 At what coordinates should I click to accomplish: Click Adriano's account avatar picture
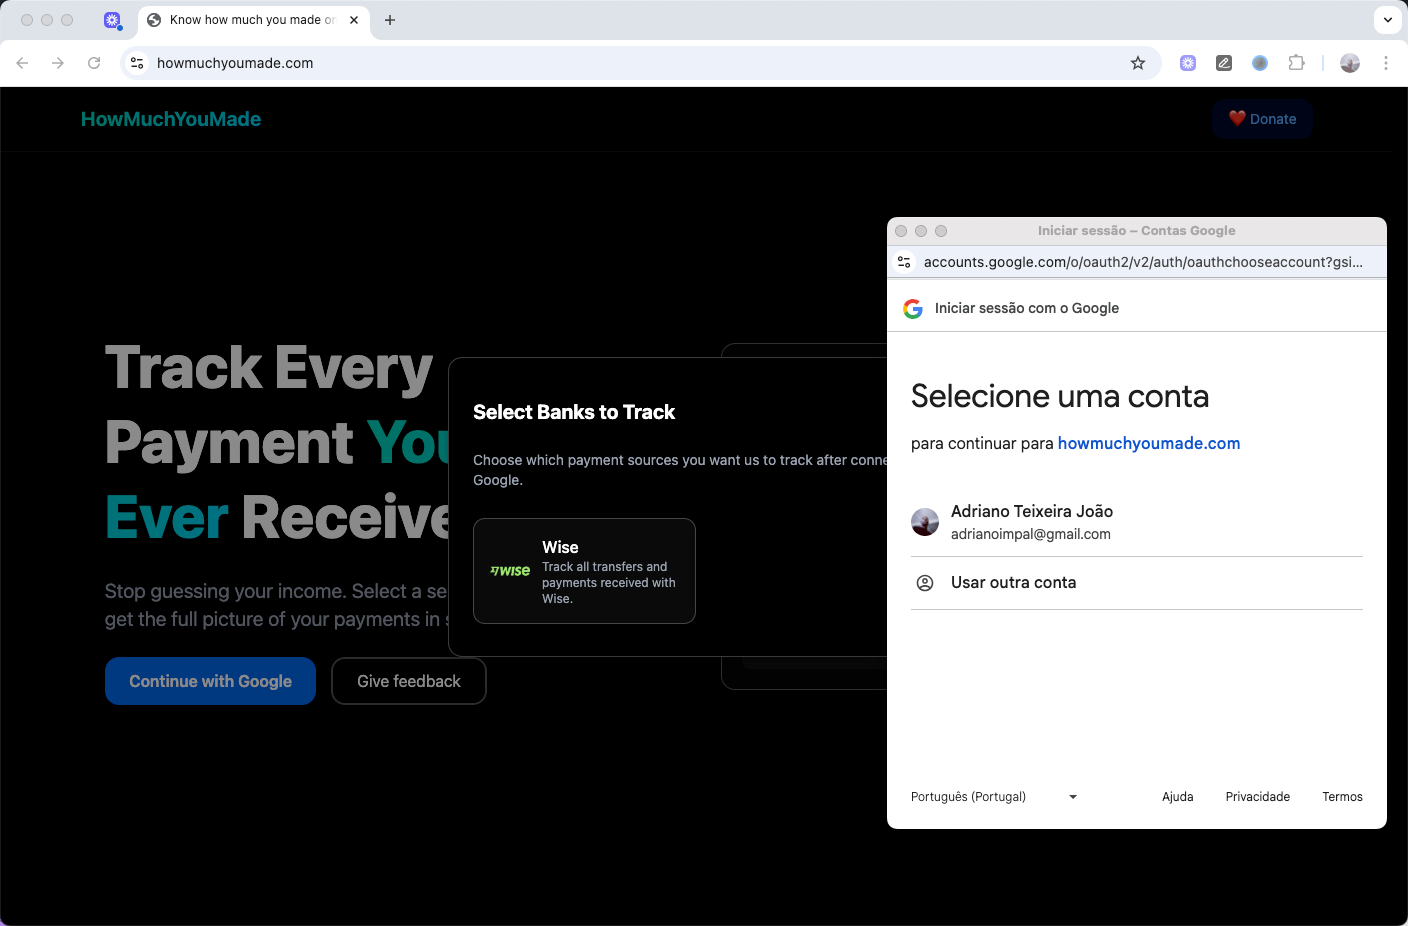(925, 522)
